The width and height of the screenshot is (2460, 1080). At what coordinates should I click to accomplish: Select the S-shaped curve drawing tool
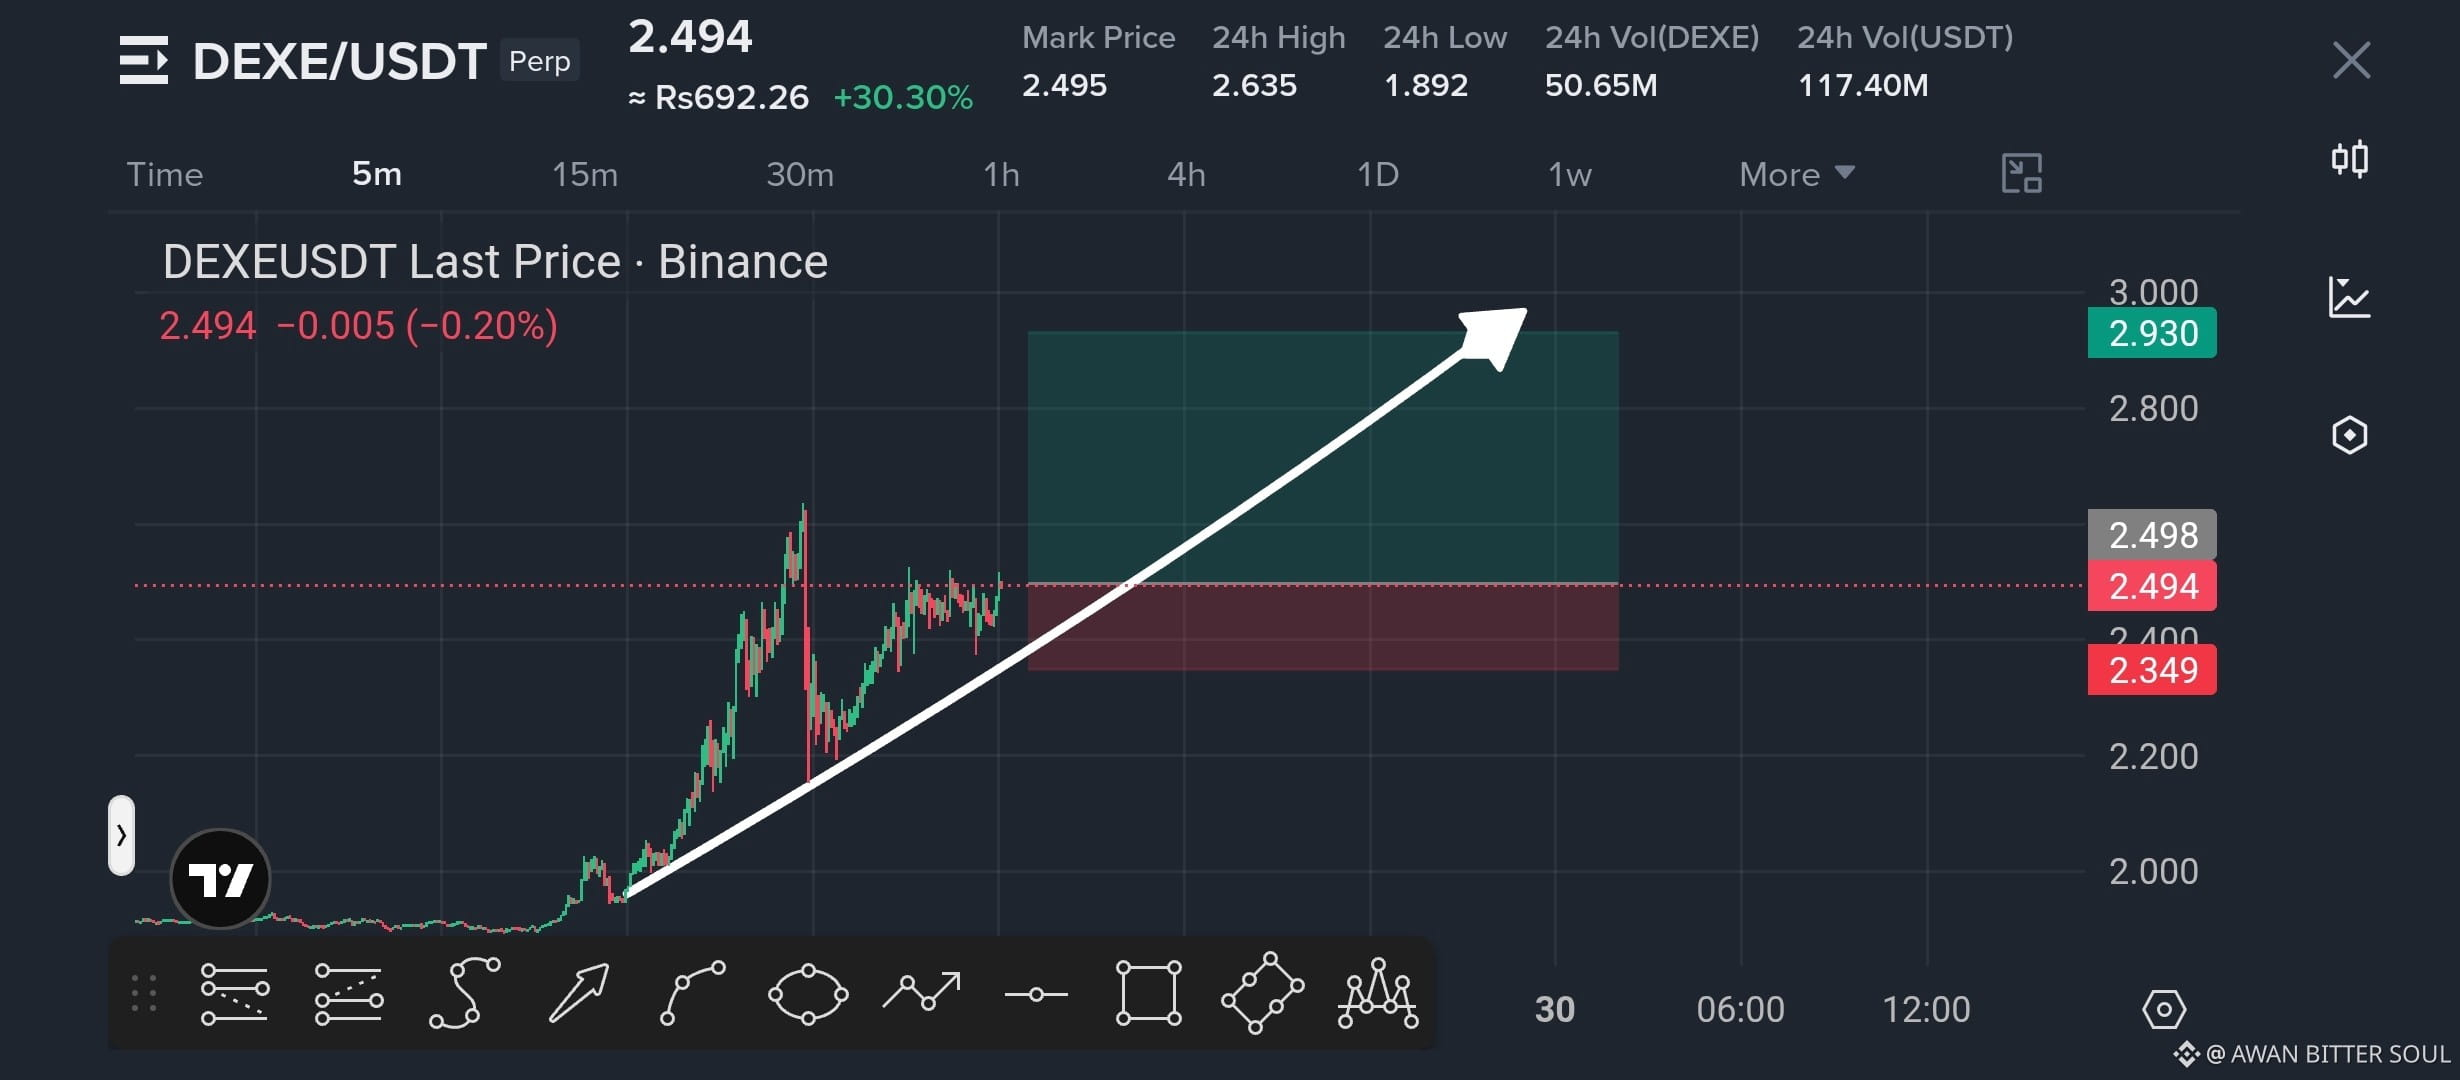pyautogui.click(x=464, y=993)
